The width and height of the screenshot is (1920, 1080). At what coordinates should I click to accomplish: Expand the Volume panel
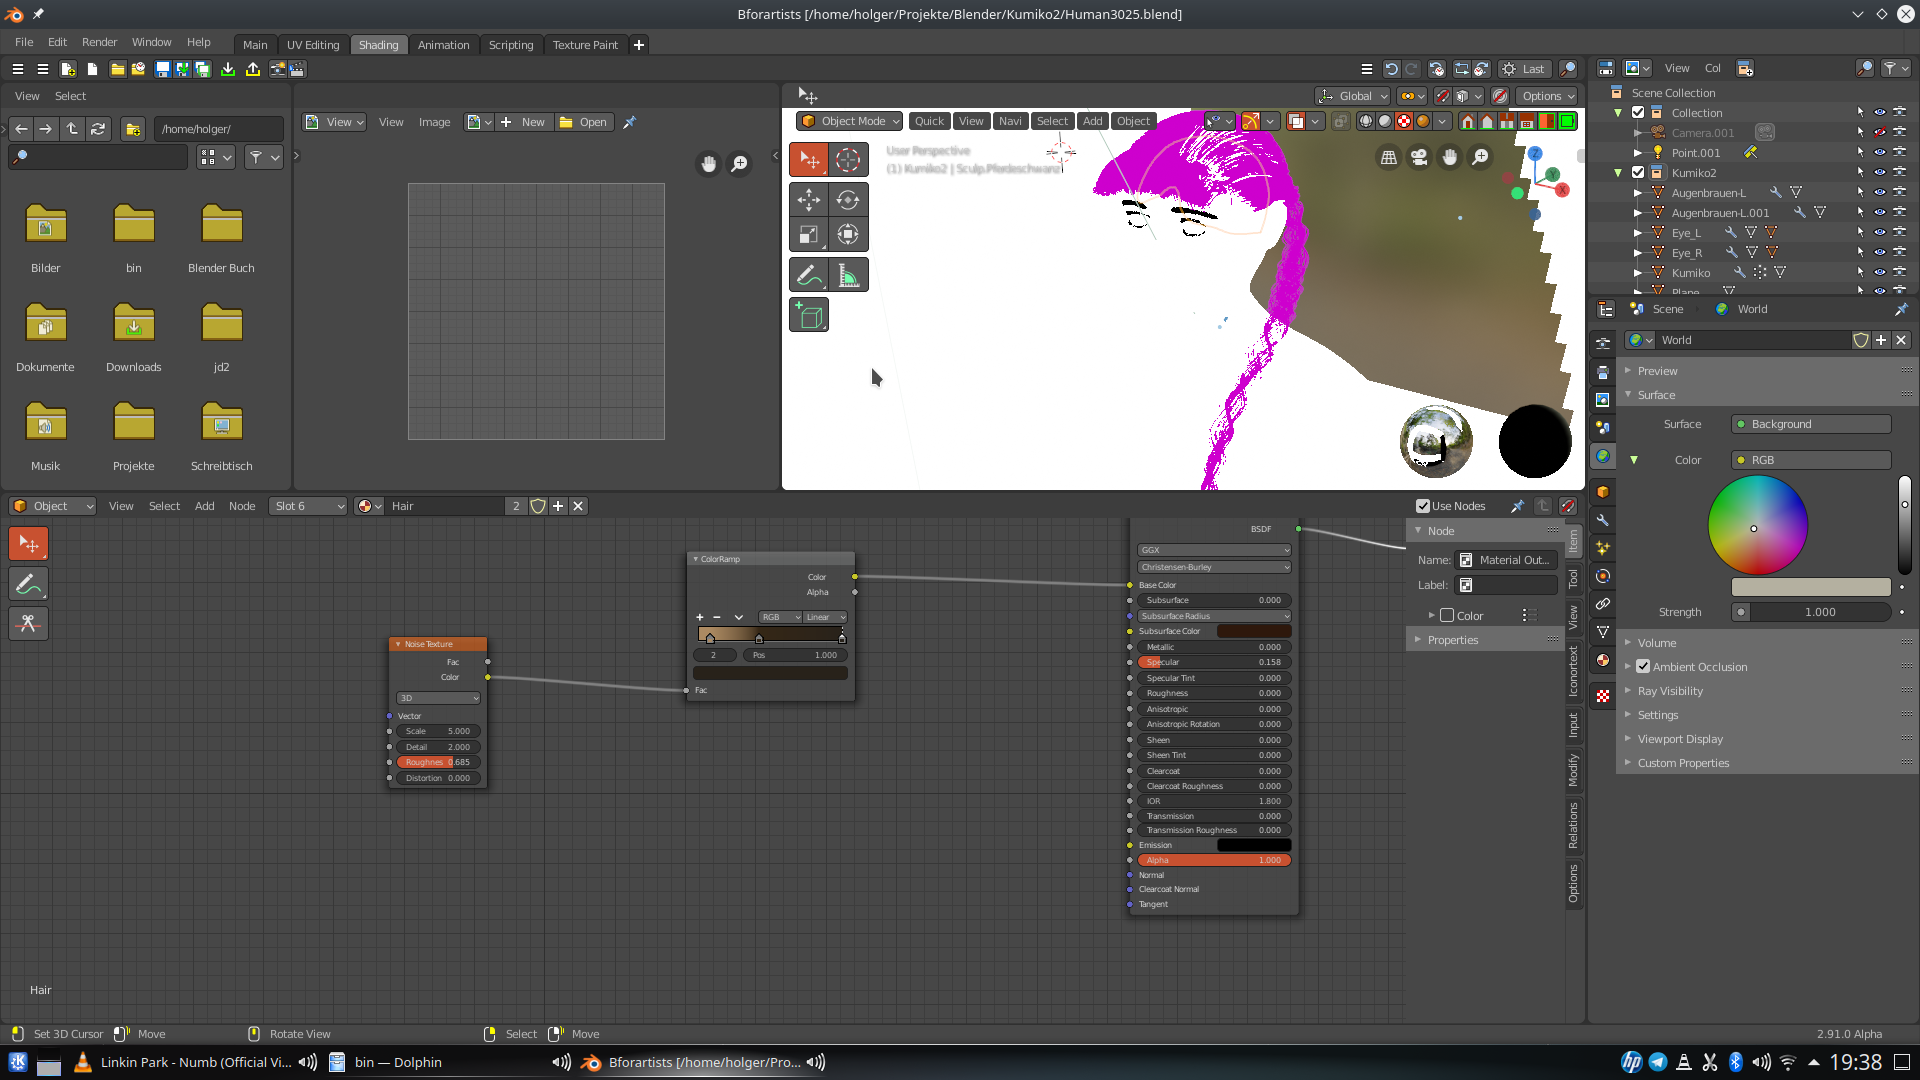coord(1657,643)
